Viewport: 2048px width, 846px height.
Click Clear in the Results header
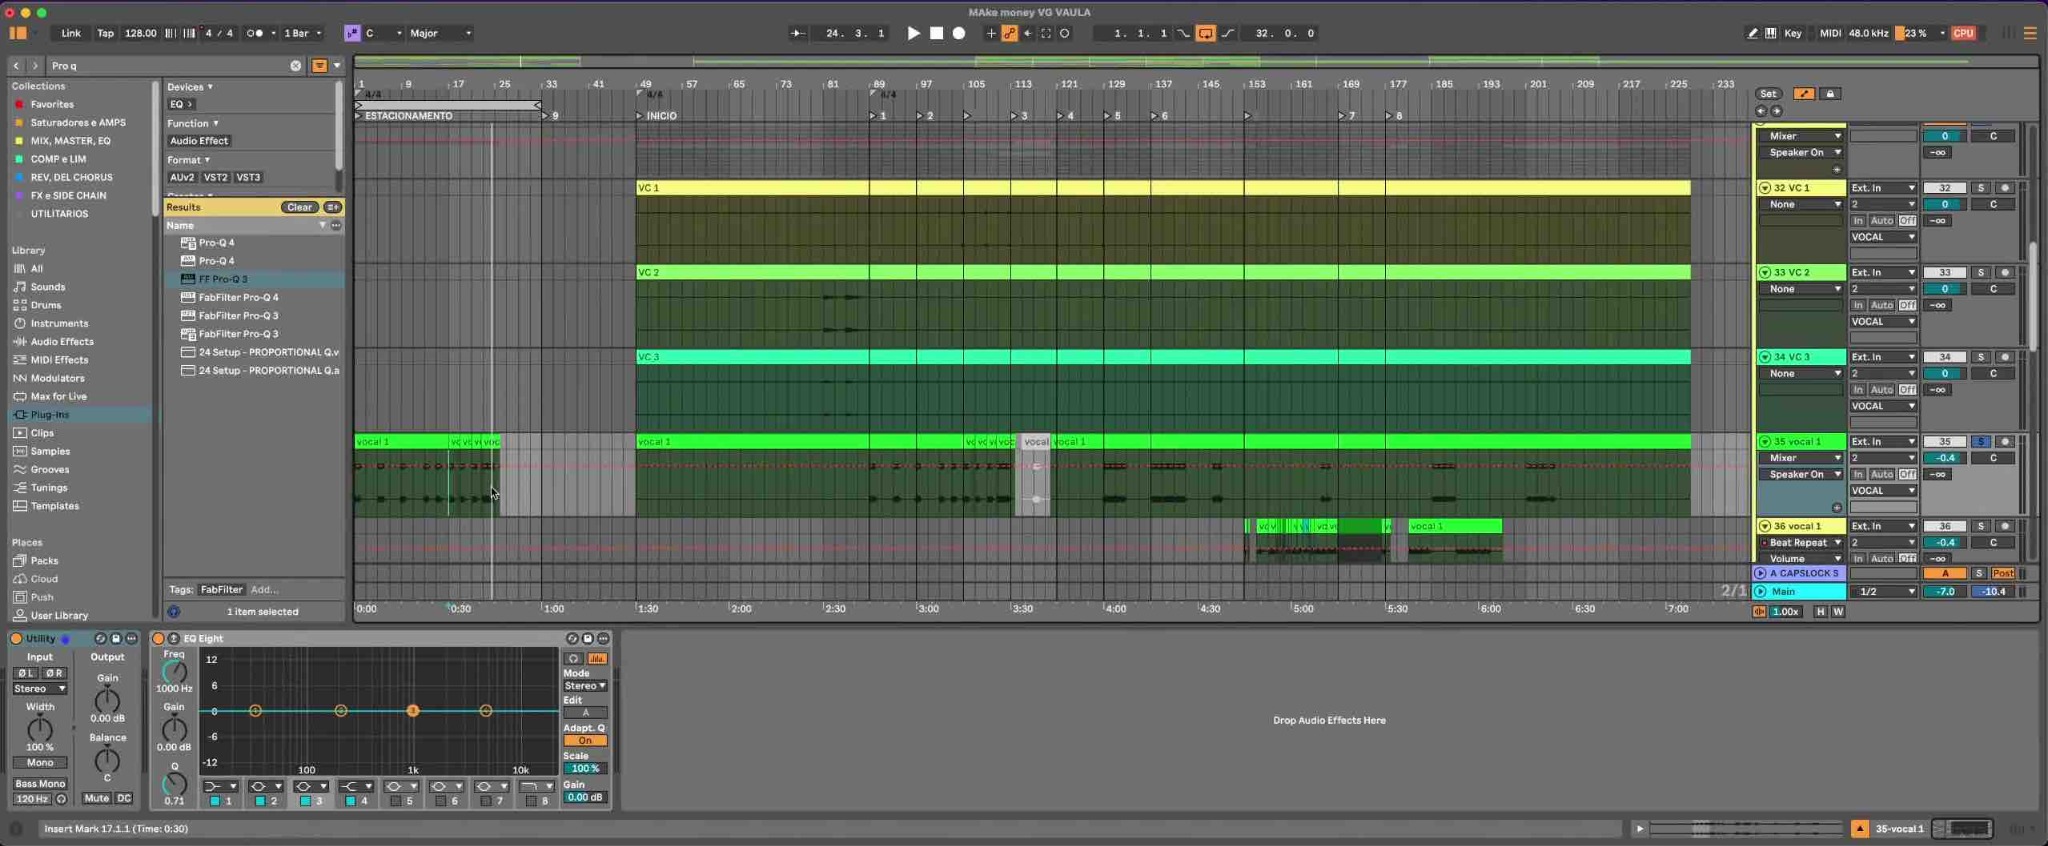click(x=299, y=207)
